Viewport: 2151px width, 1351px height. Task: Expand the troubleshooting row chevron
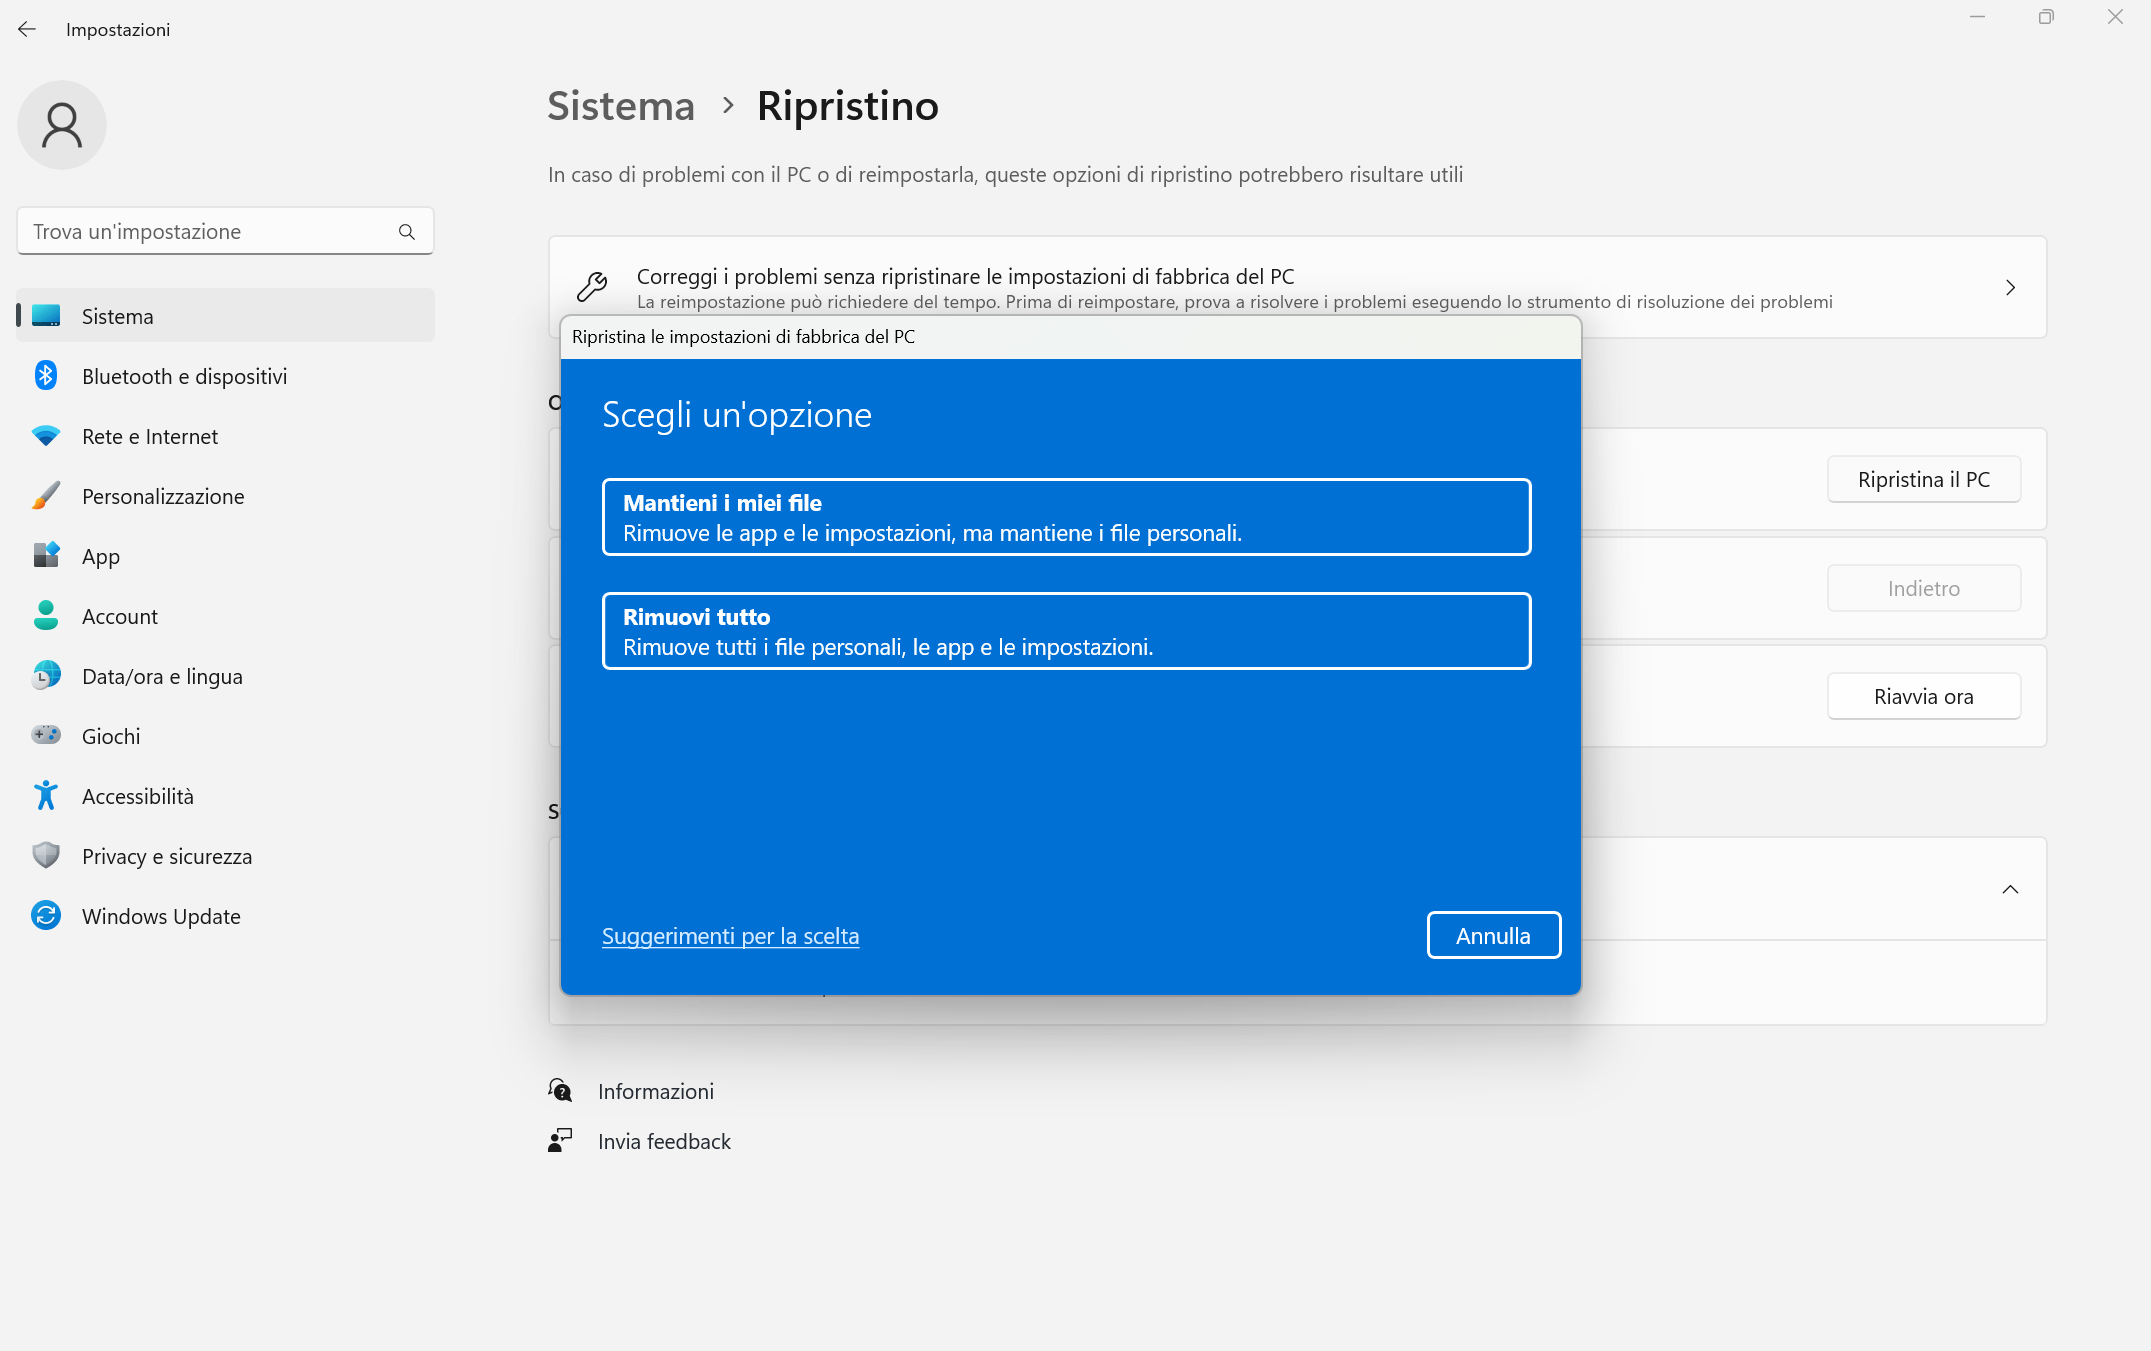click(2010, 287)
